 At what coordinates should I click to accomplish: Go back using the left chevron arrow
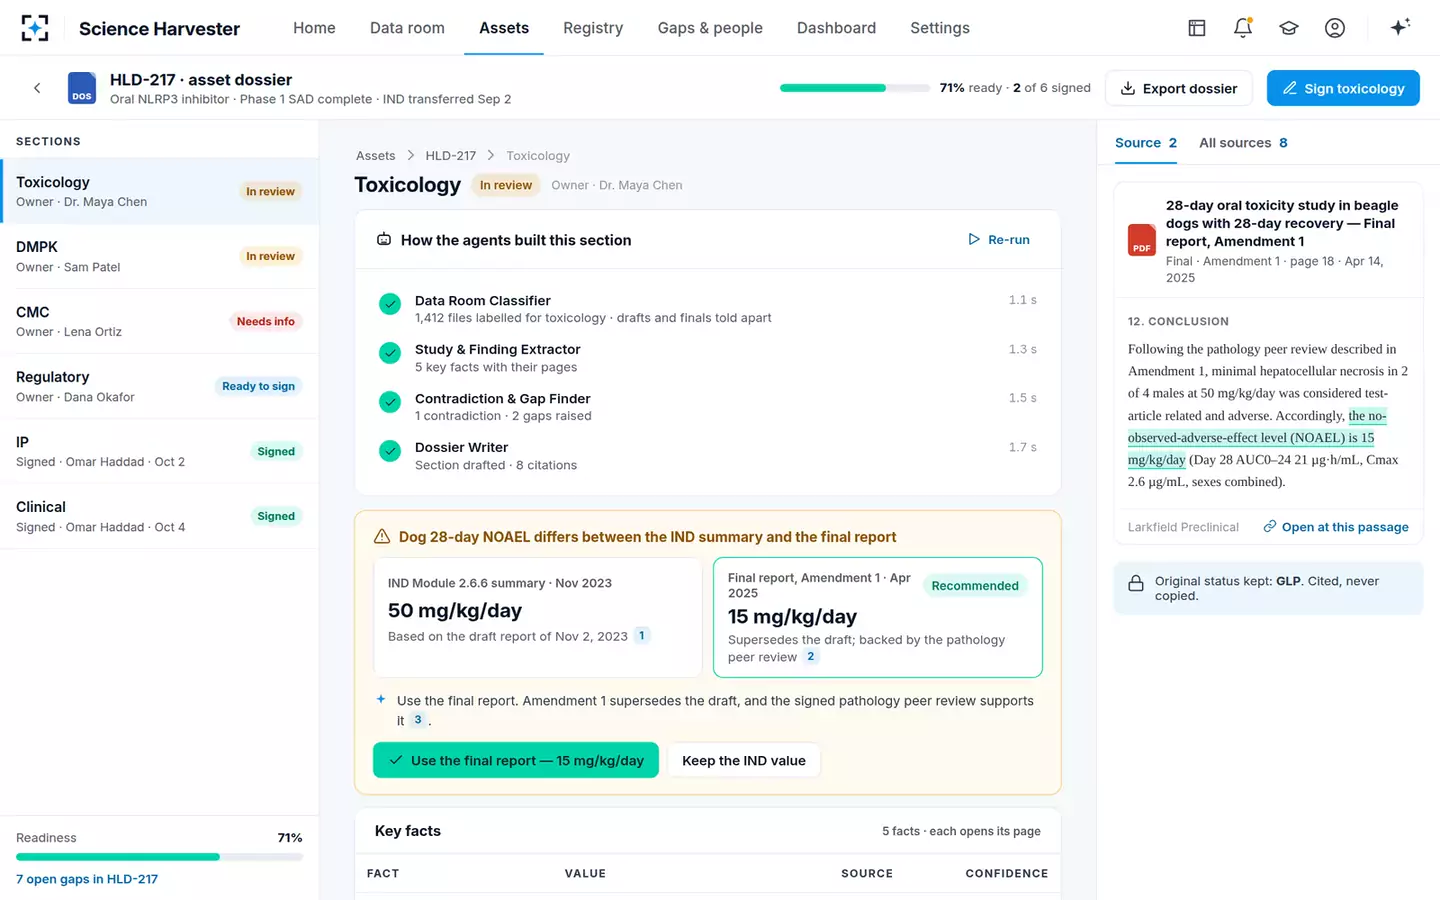click(37, 88)
